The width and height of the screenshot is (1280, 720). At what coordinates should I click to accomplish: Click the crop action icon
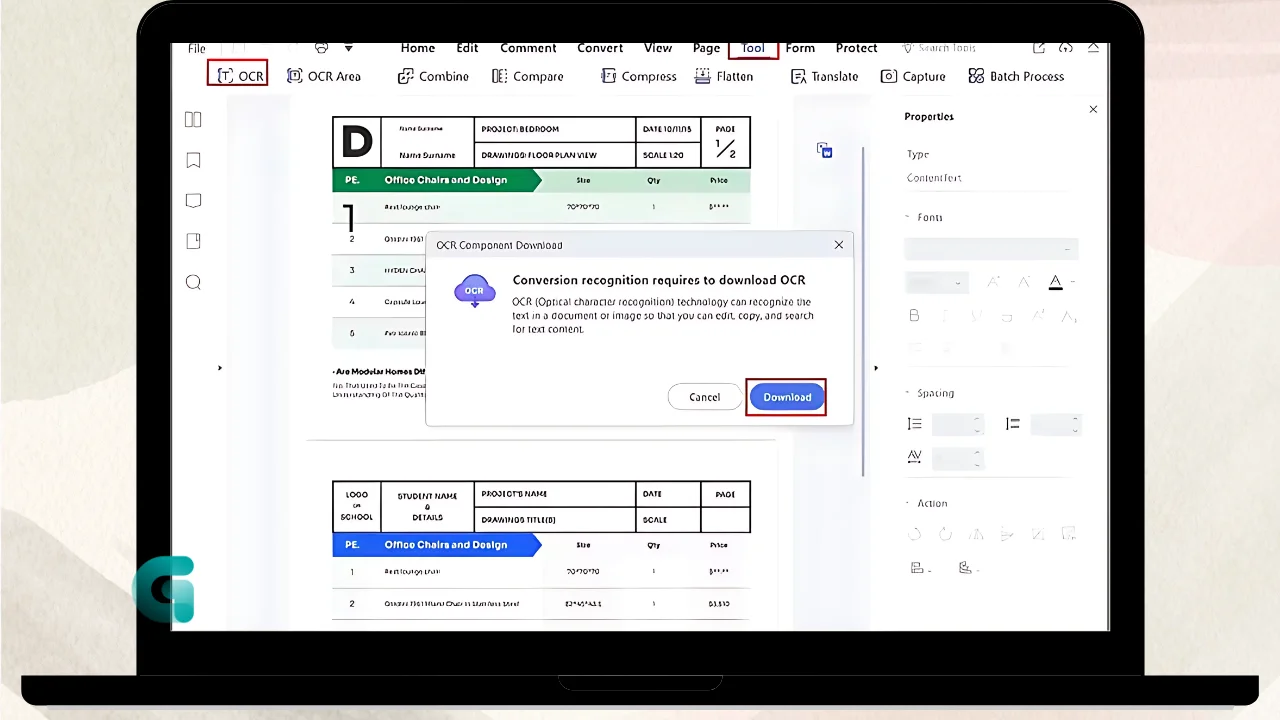[1038, 534]
